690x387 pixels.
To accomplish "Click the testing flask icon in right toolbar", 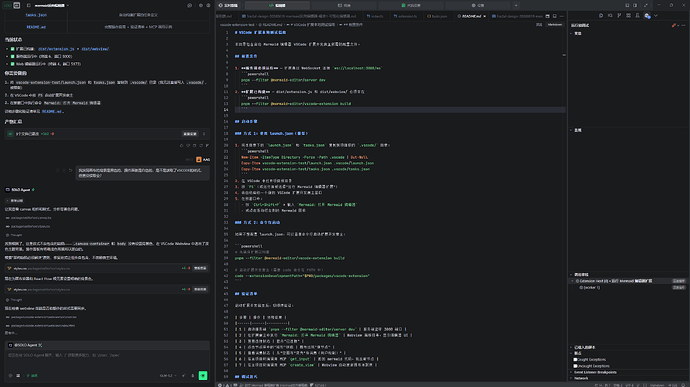I will coord(637,15).
